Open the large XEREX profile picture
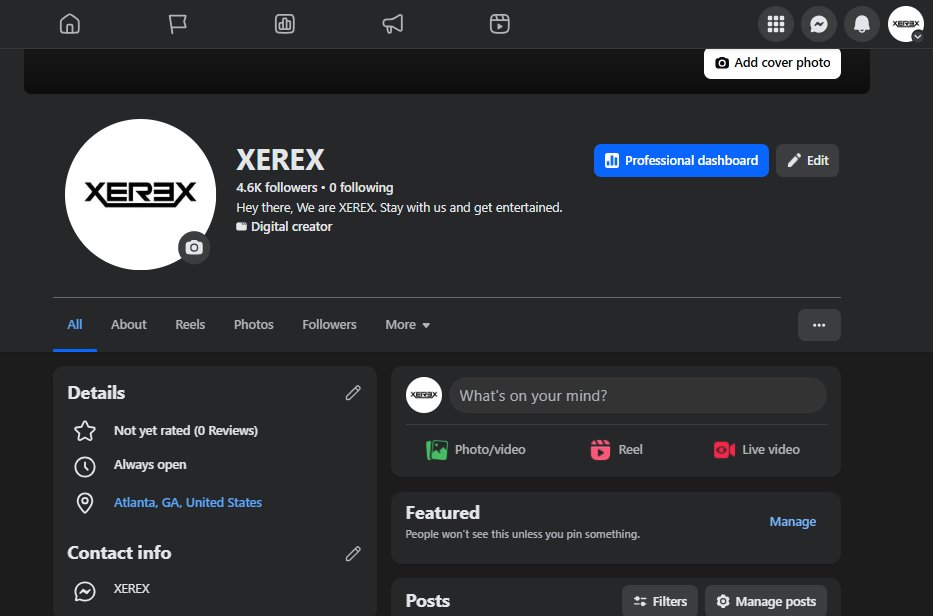The width and height of the screenshot is (933, 616). coord(140,194)
